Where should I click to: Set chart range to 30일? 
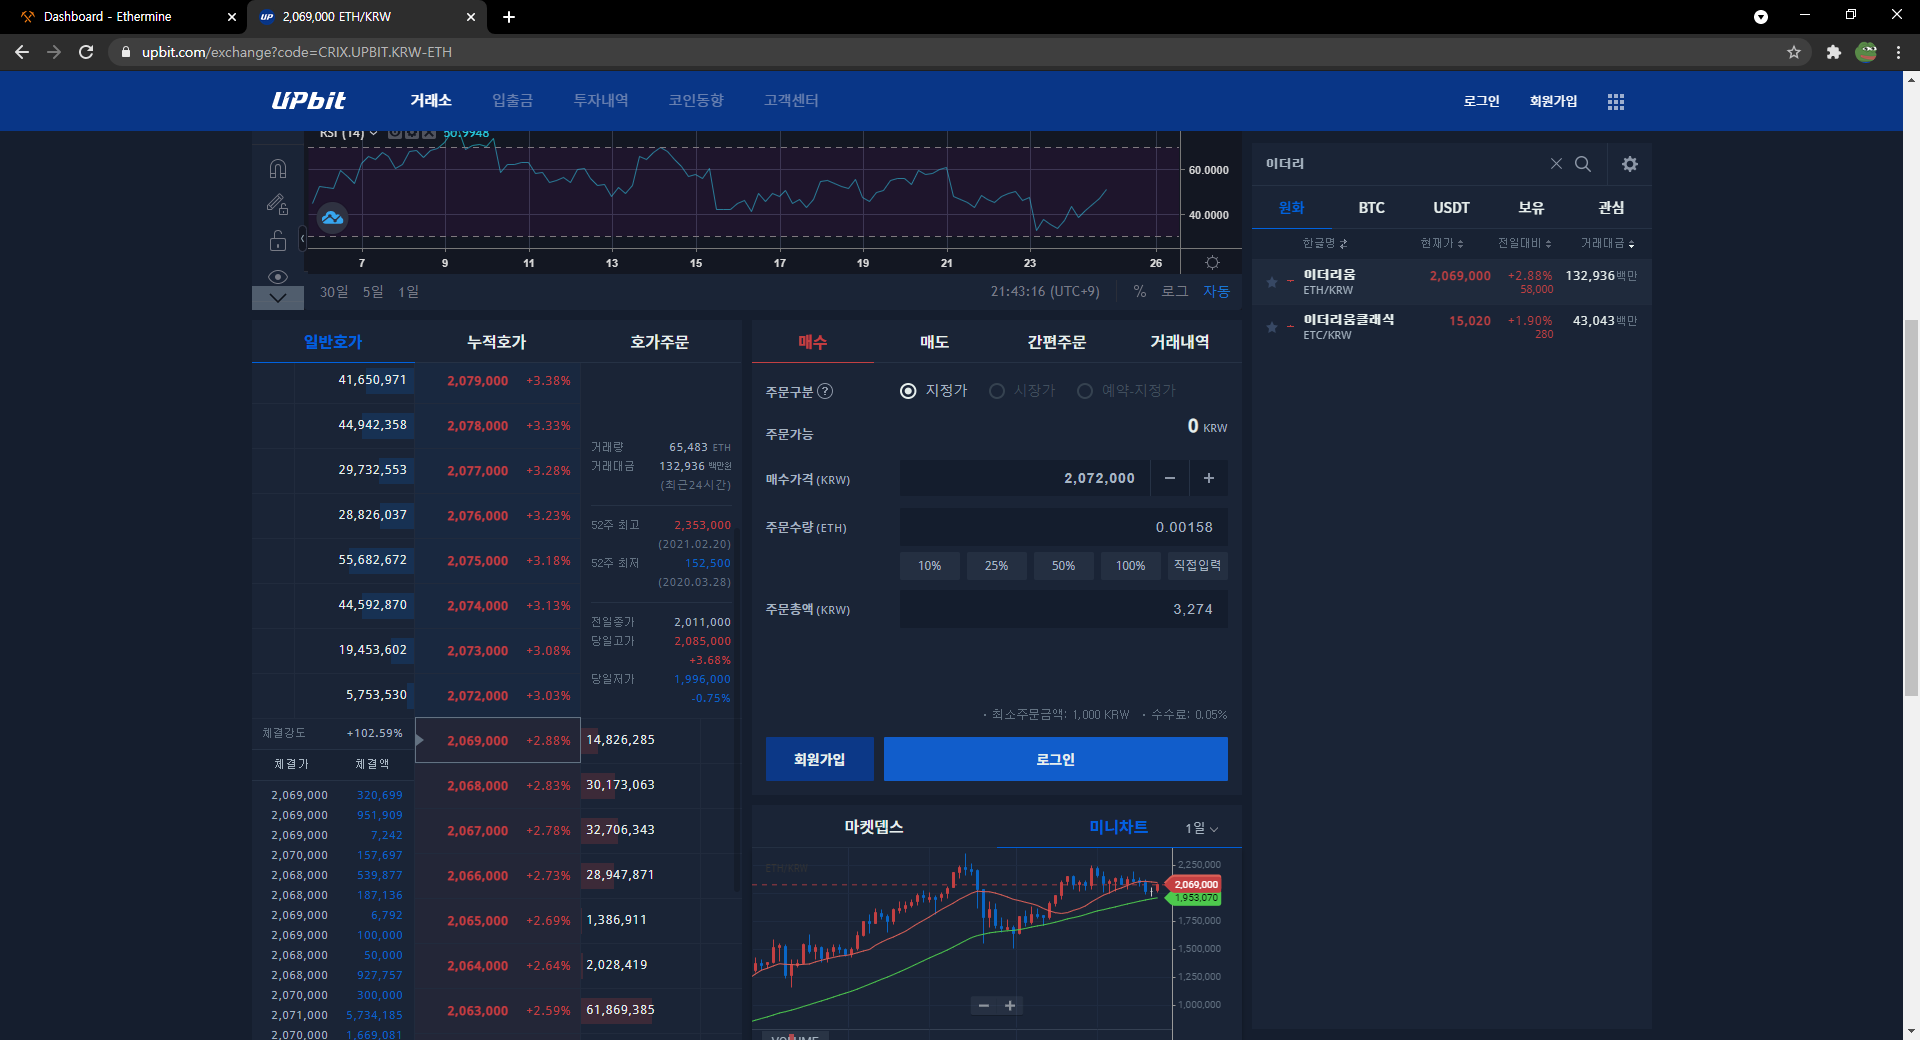click(334, 292)
